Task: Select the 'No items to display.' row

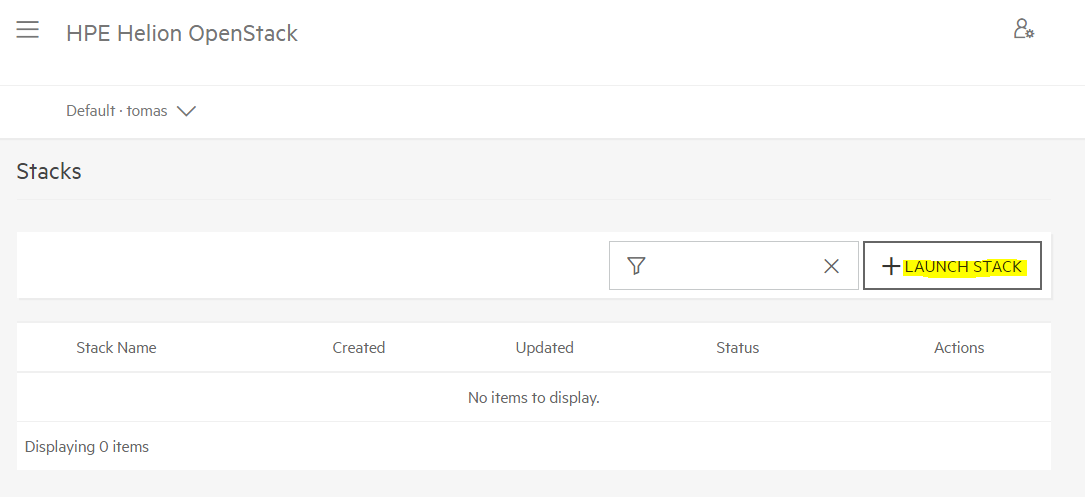Action: click(534, 397)
